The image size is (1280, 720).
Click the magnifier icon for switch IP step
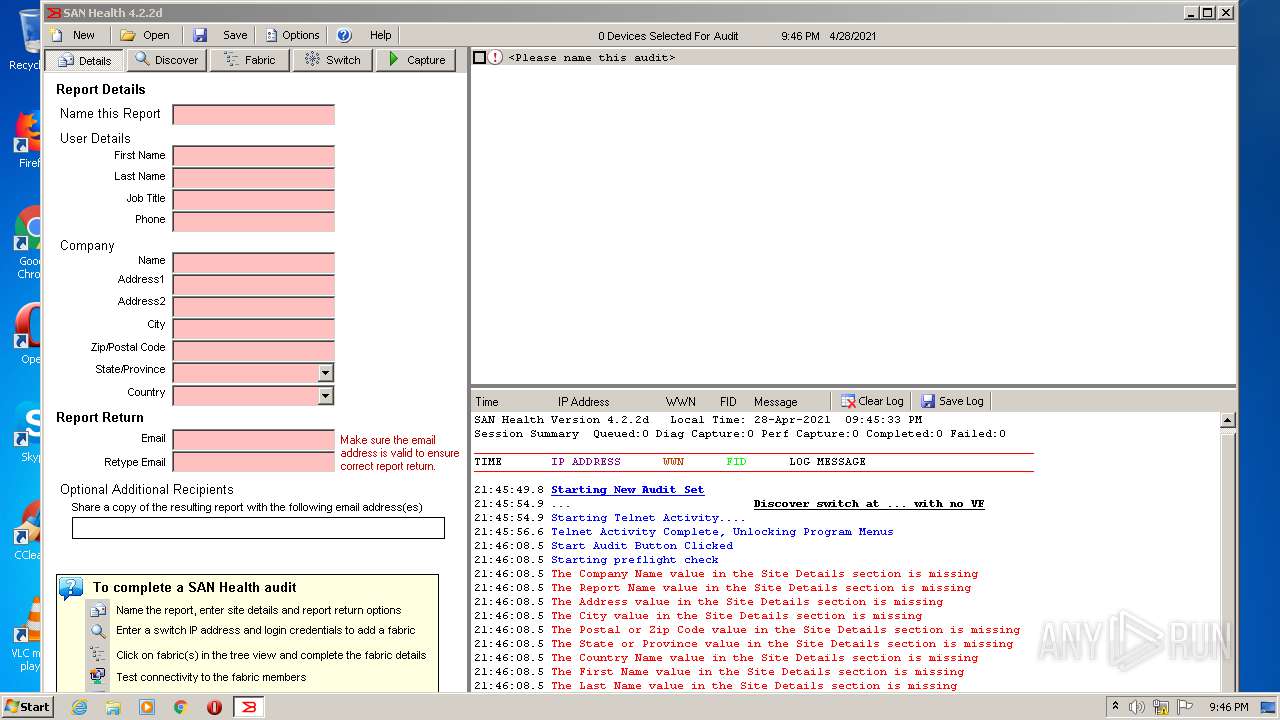click(98, 631)
